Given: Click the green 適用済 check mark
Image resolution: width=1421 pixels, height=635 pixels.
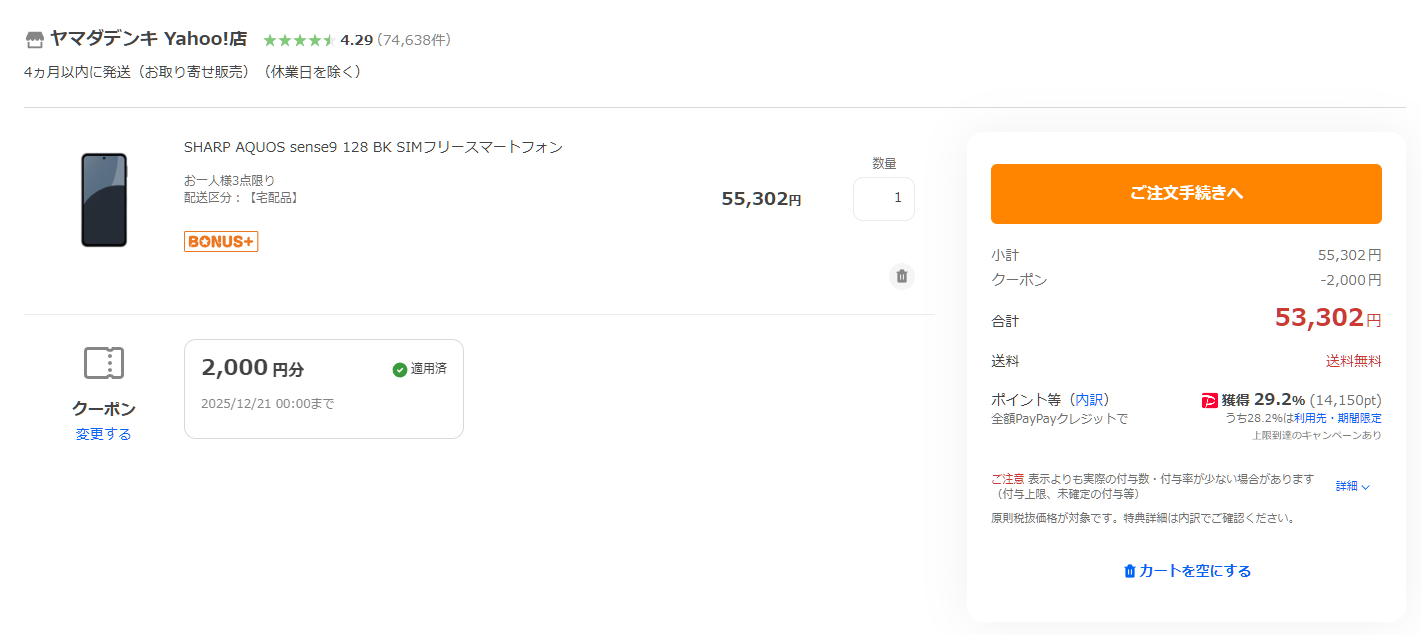Looking at the screenshot, I should pos(400,370).
